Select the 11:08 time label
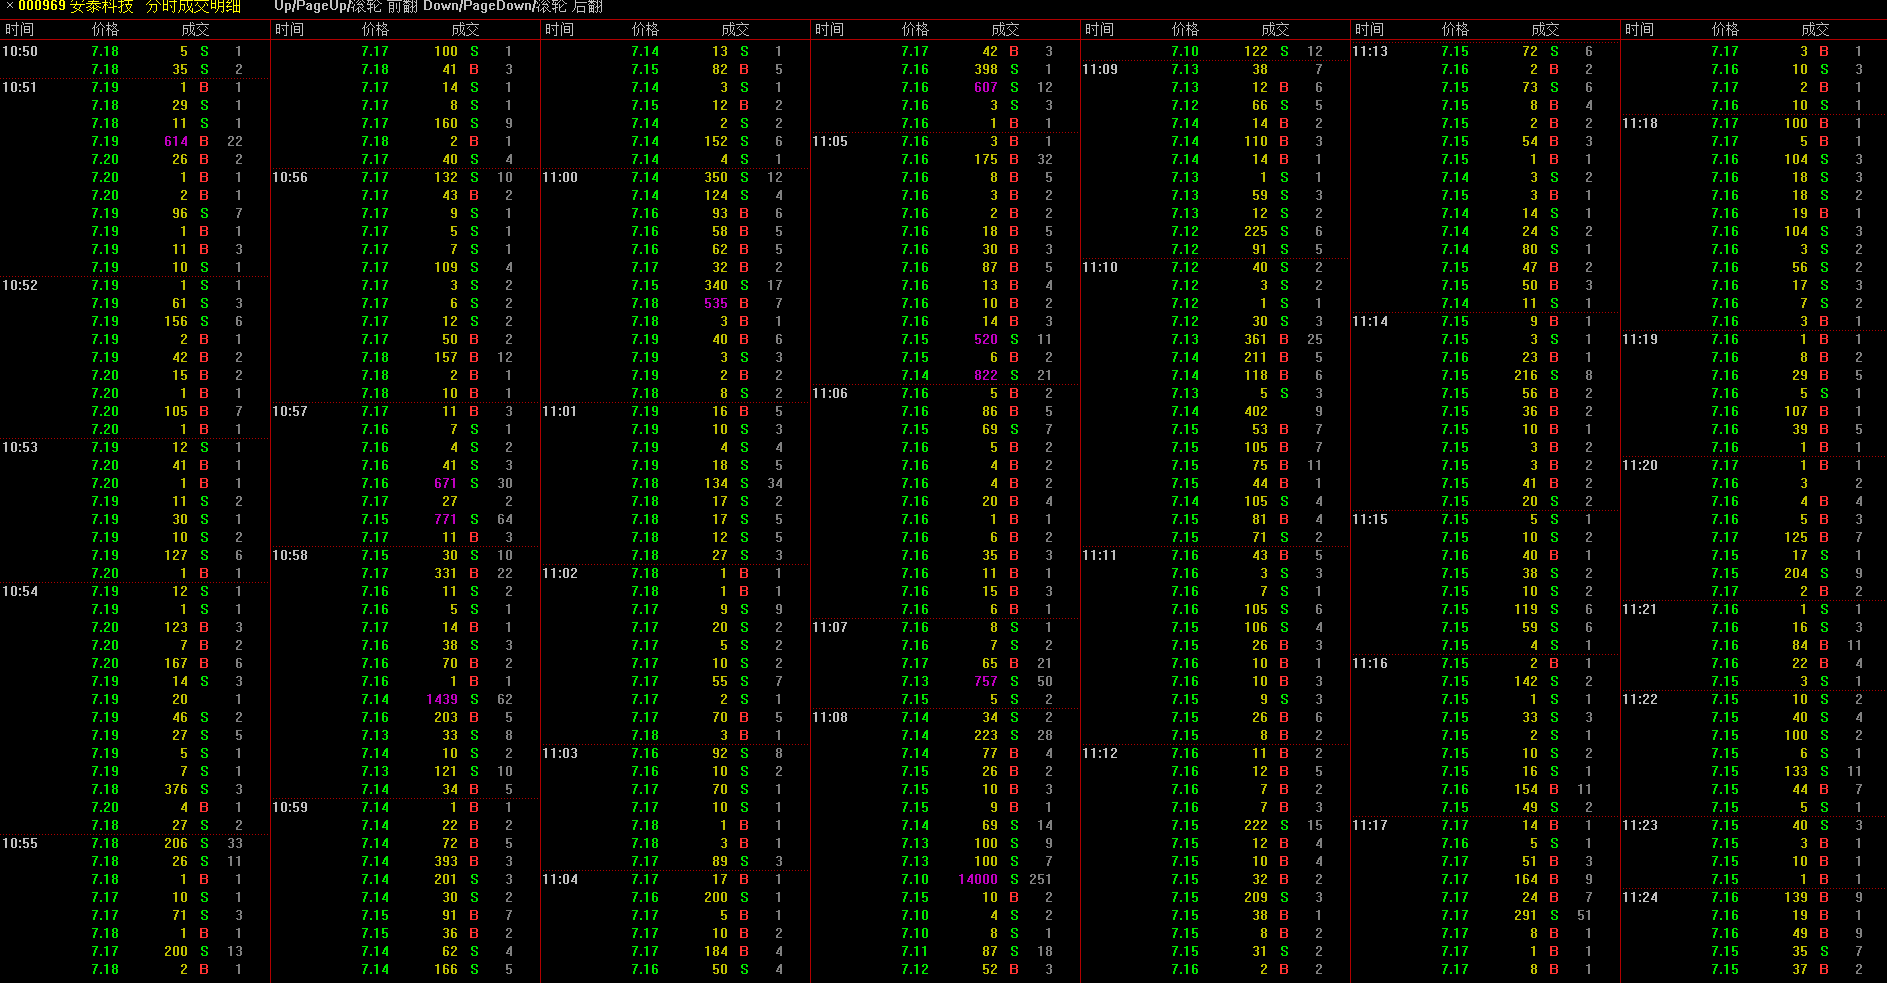This screenshot has height=983, width=1887. coord(830,717)
